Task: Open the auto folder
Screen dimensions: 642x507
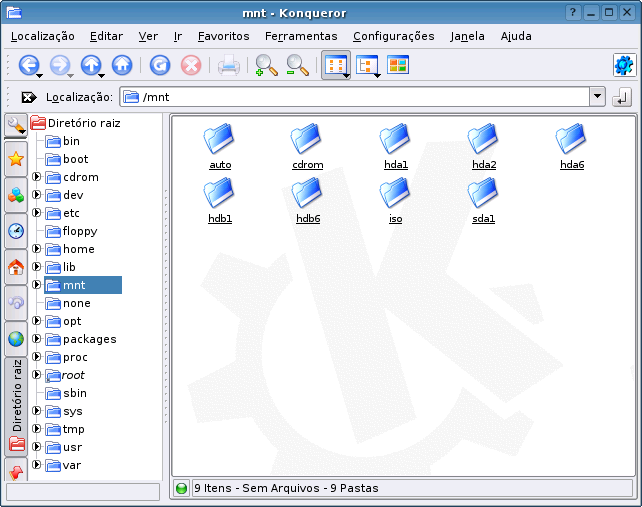Action: pos(220,146)
